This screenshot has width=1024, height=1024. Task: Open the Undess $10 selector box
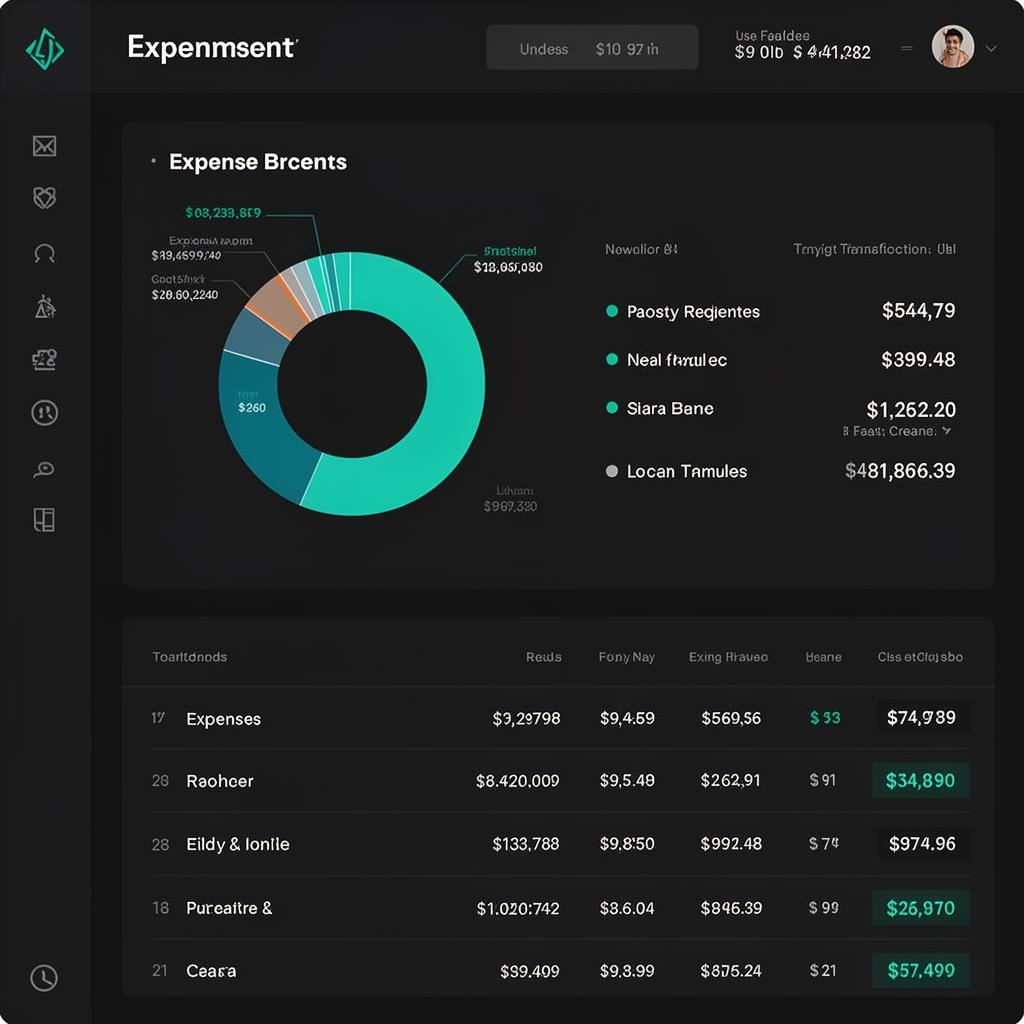click(592, 48)
